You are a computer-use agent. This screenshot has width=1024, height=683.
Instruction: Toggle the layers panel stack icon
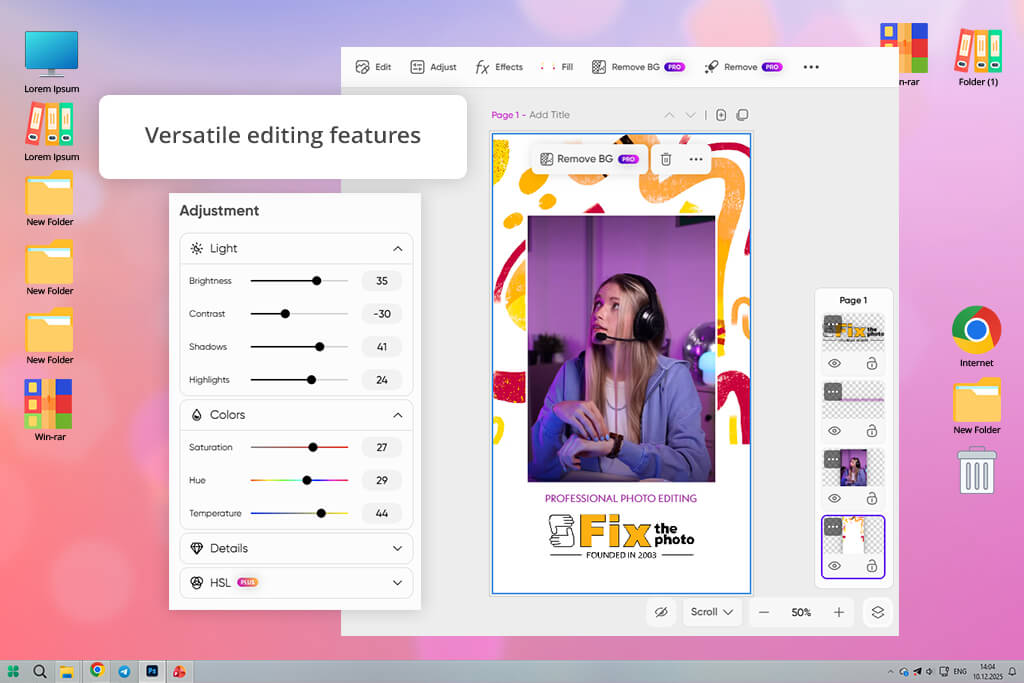[878, 612]
